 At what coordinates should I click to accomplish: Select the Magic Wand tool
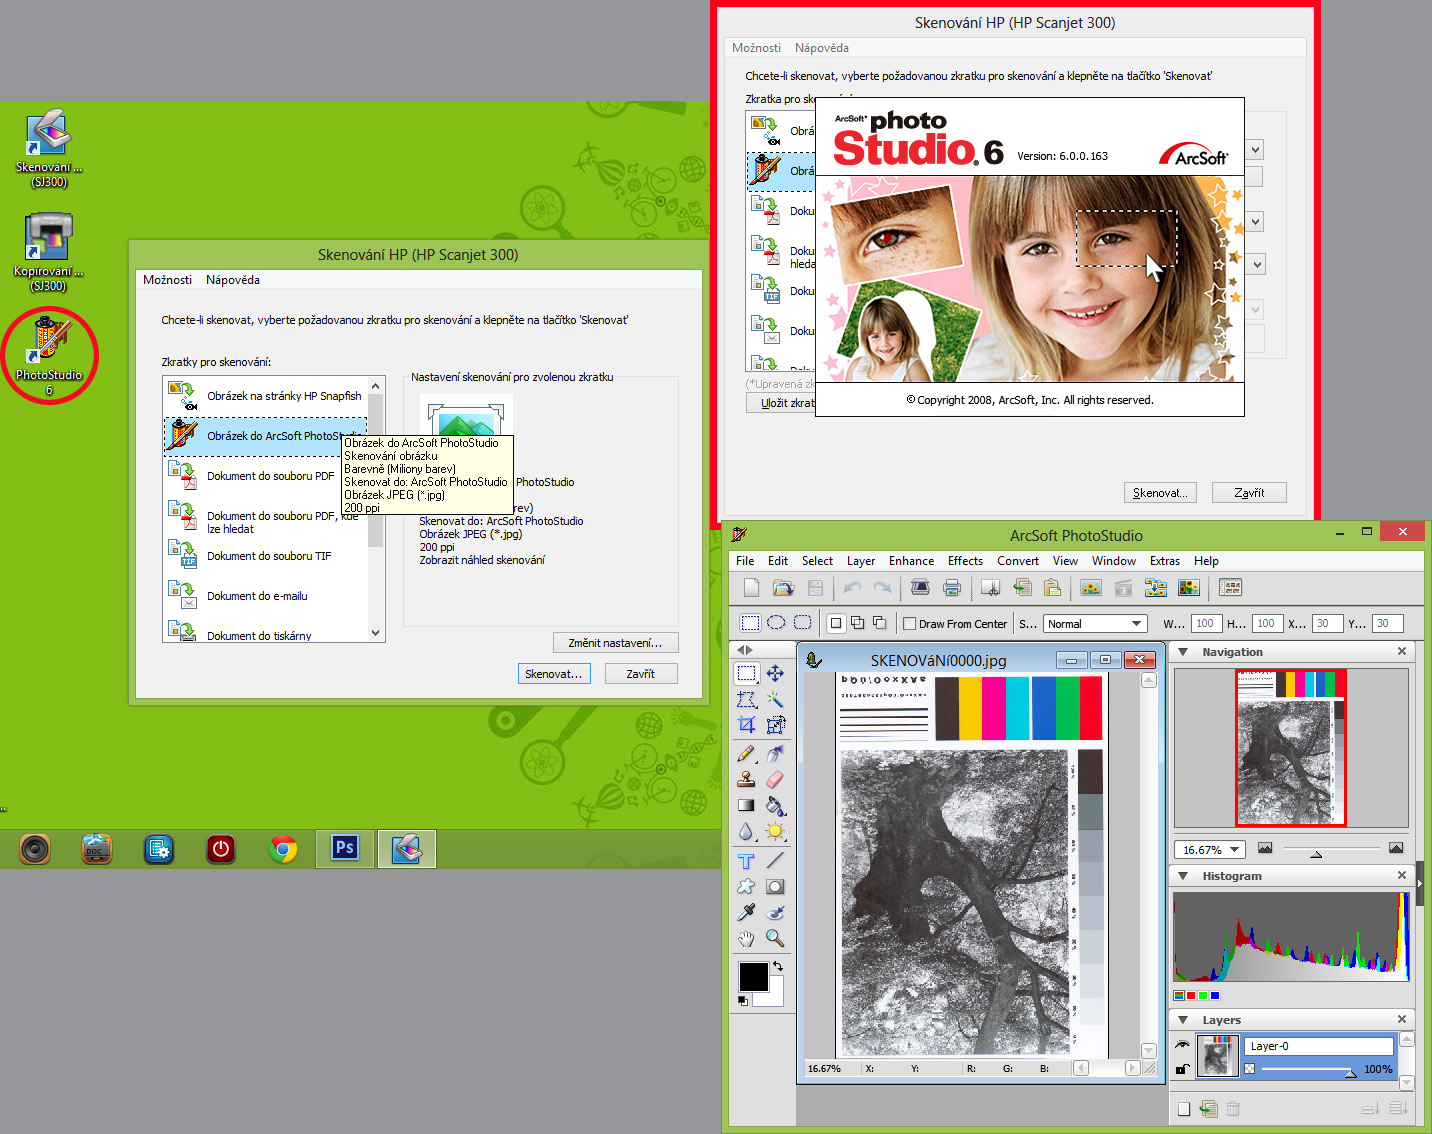point(775,699)
